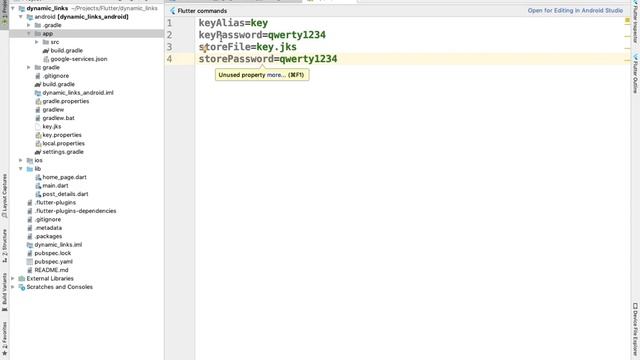Expand External Libraries node

[x=13, y=278]
